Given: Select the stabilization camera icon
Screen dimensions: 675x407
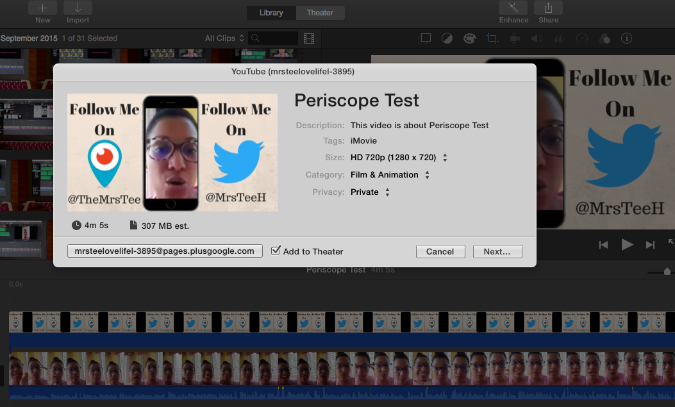Looking at the screenshot, I should (x=514, y=39).
